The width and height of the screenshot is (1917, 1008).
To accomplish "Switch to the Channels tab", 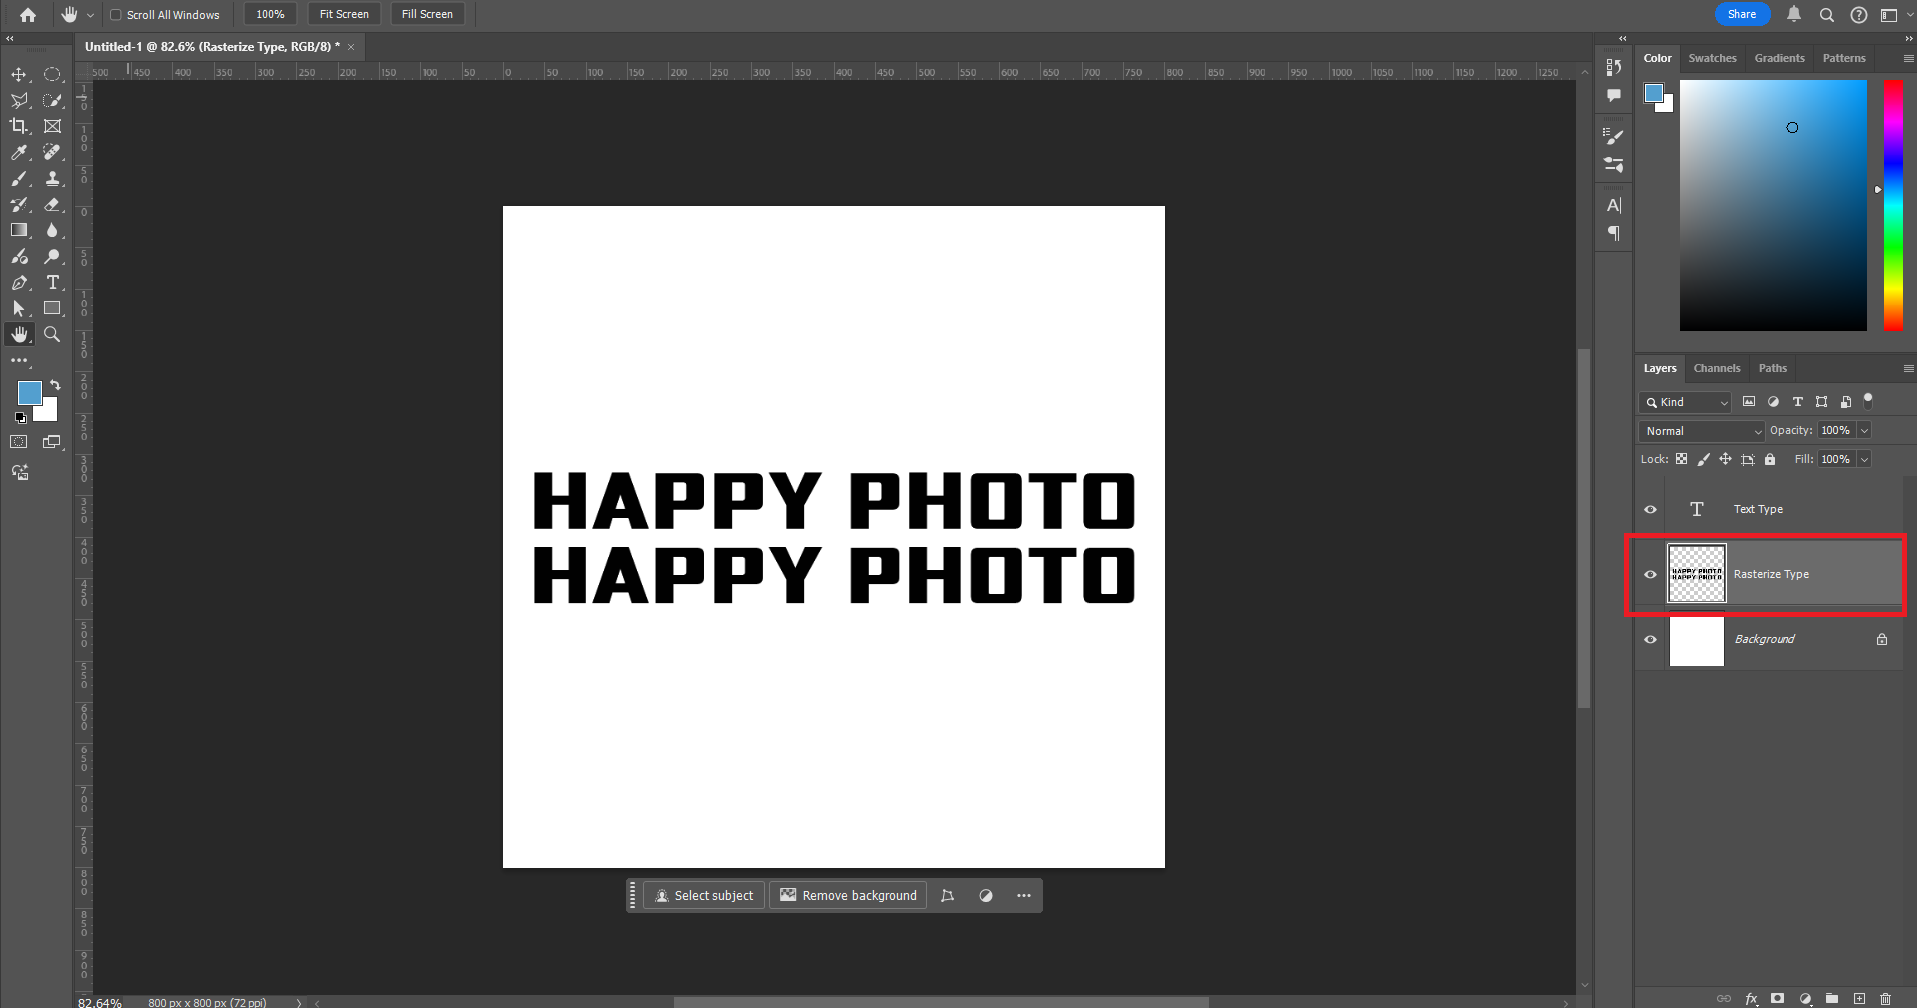I will [1716, 368].
